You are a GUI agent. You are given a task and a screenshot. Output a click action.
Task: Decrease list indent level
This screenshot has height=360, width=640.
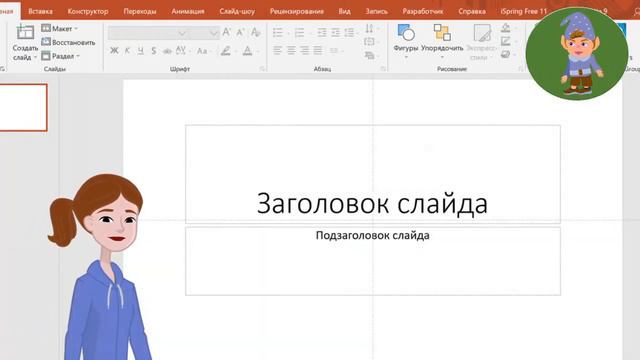pyautogui.click(x=322, y=33)
